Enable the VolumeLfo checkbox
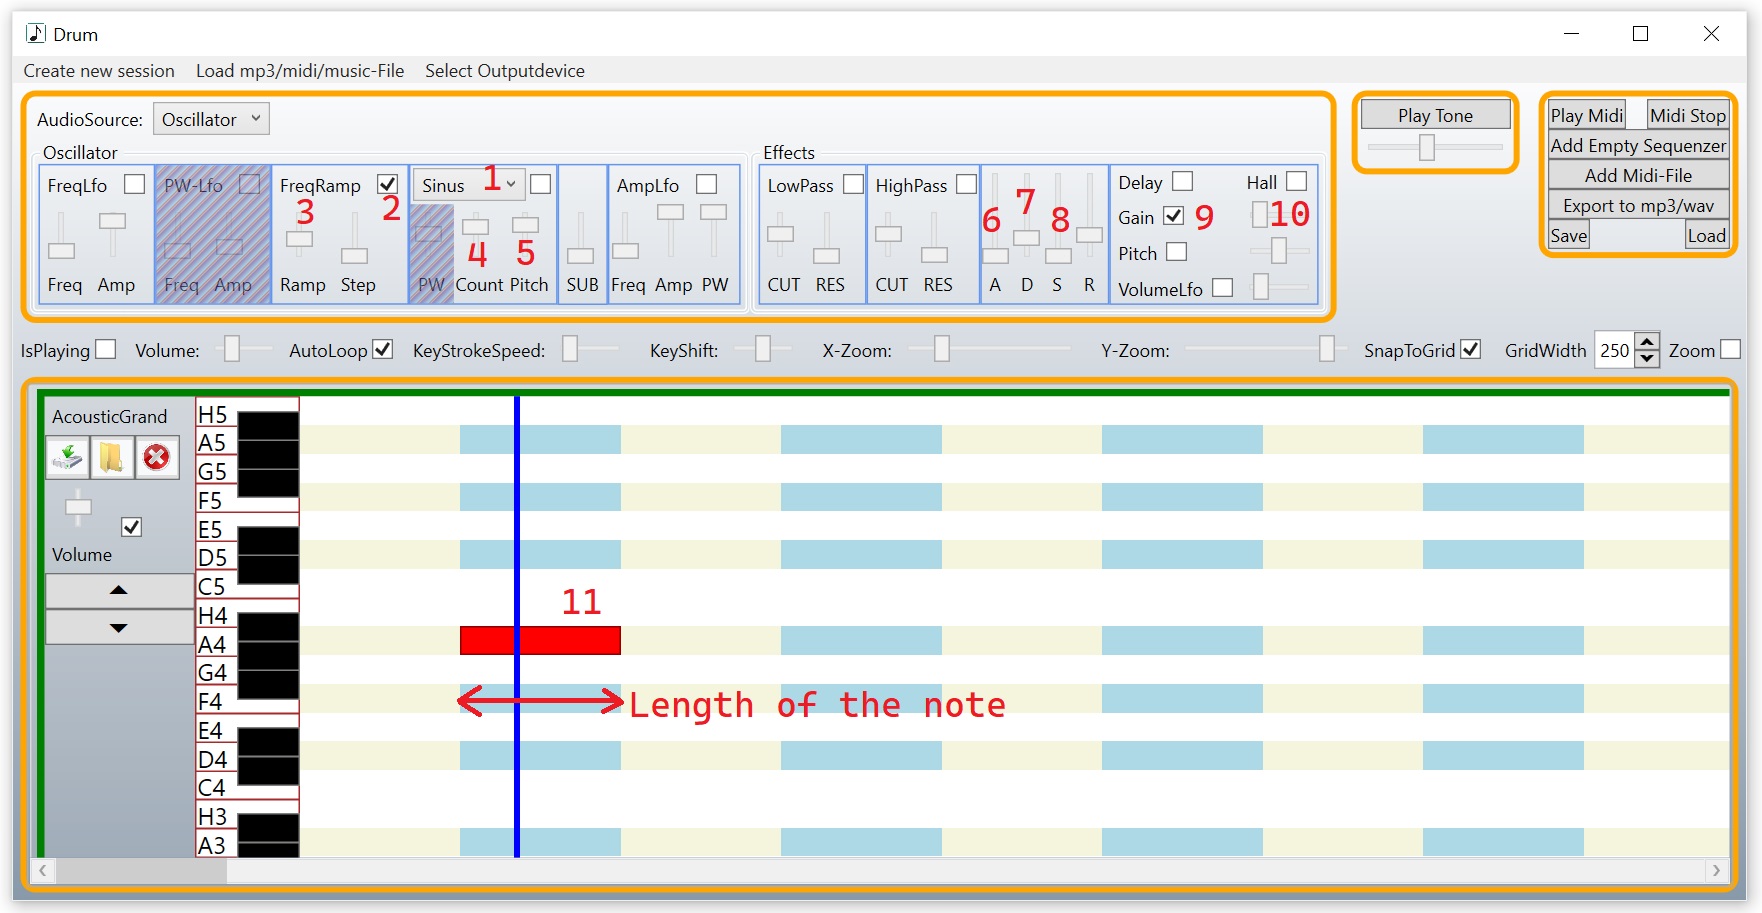Image resolution: width=1762 pixels, height=913 pixels. pos(1222,288)
